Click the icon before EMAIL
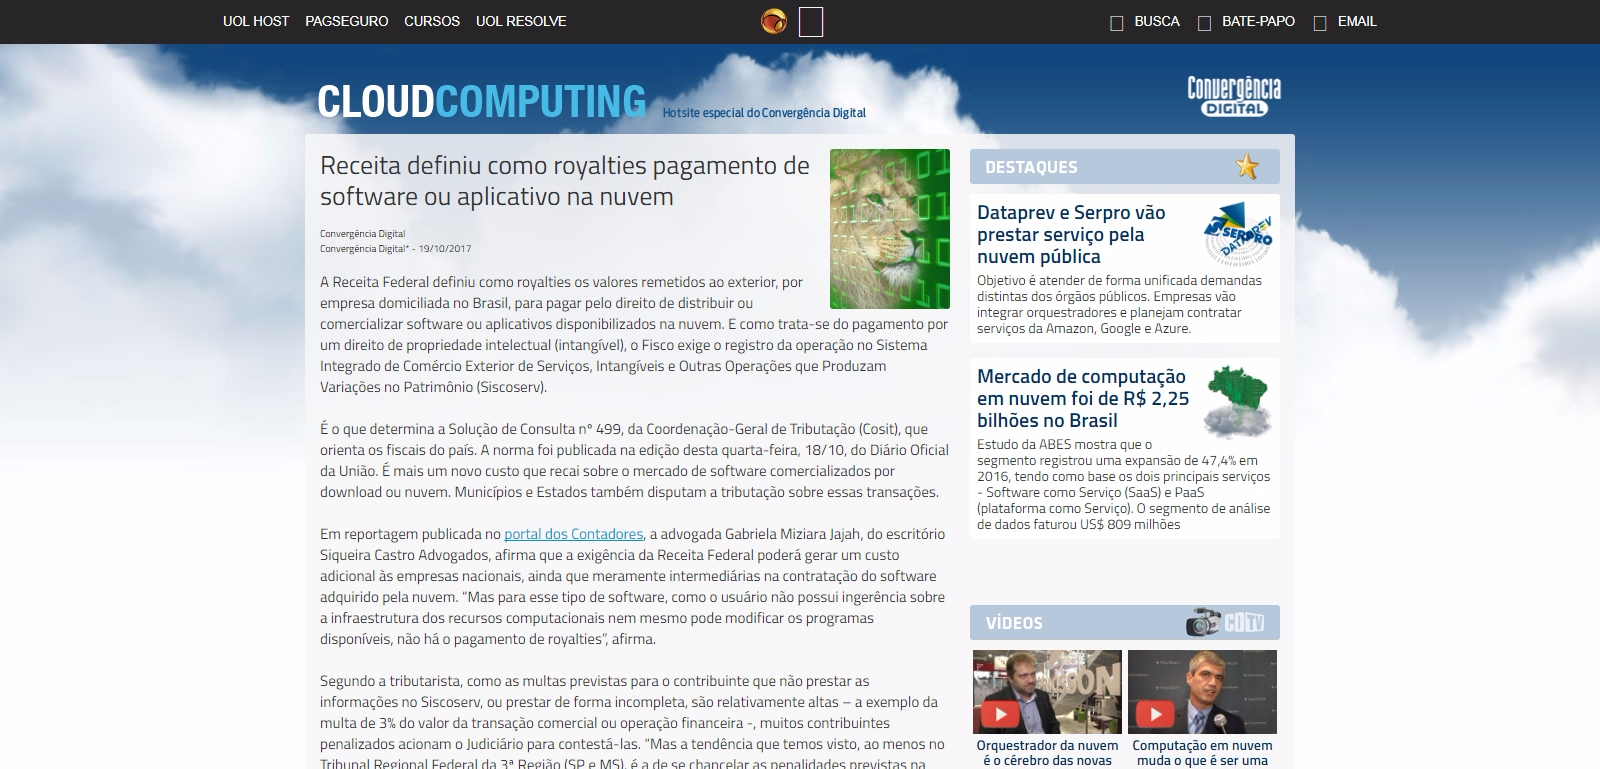The image size is (1600, 769). tap(1320, 23)
